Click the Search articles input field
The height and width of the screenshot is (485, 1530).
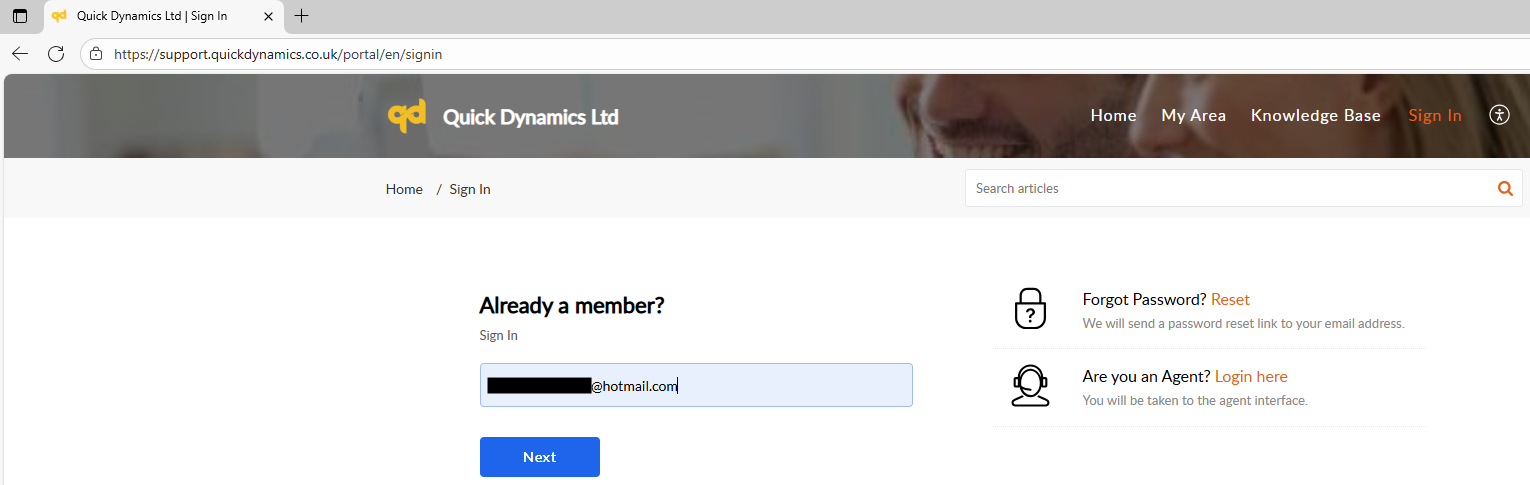pyautogui.click(x=1230, y=188)
